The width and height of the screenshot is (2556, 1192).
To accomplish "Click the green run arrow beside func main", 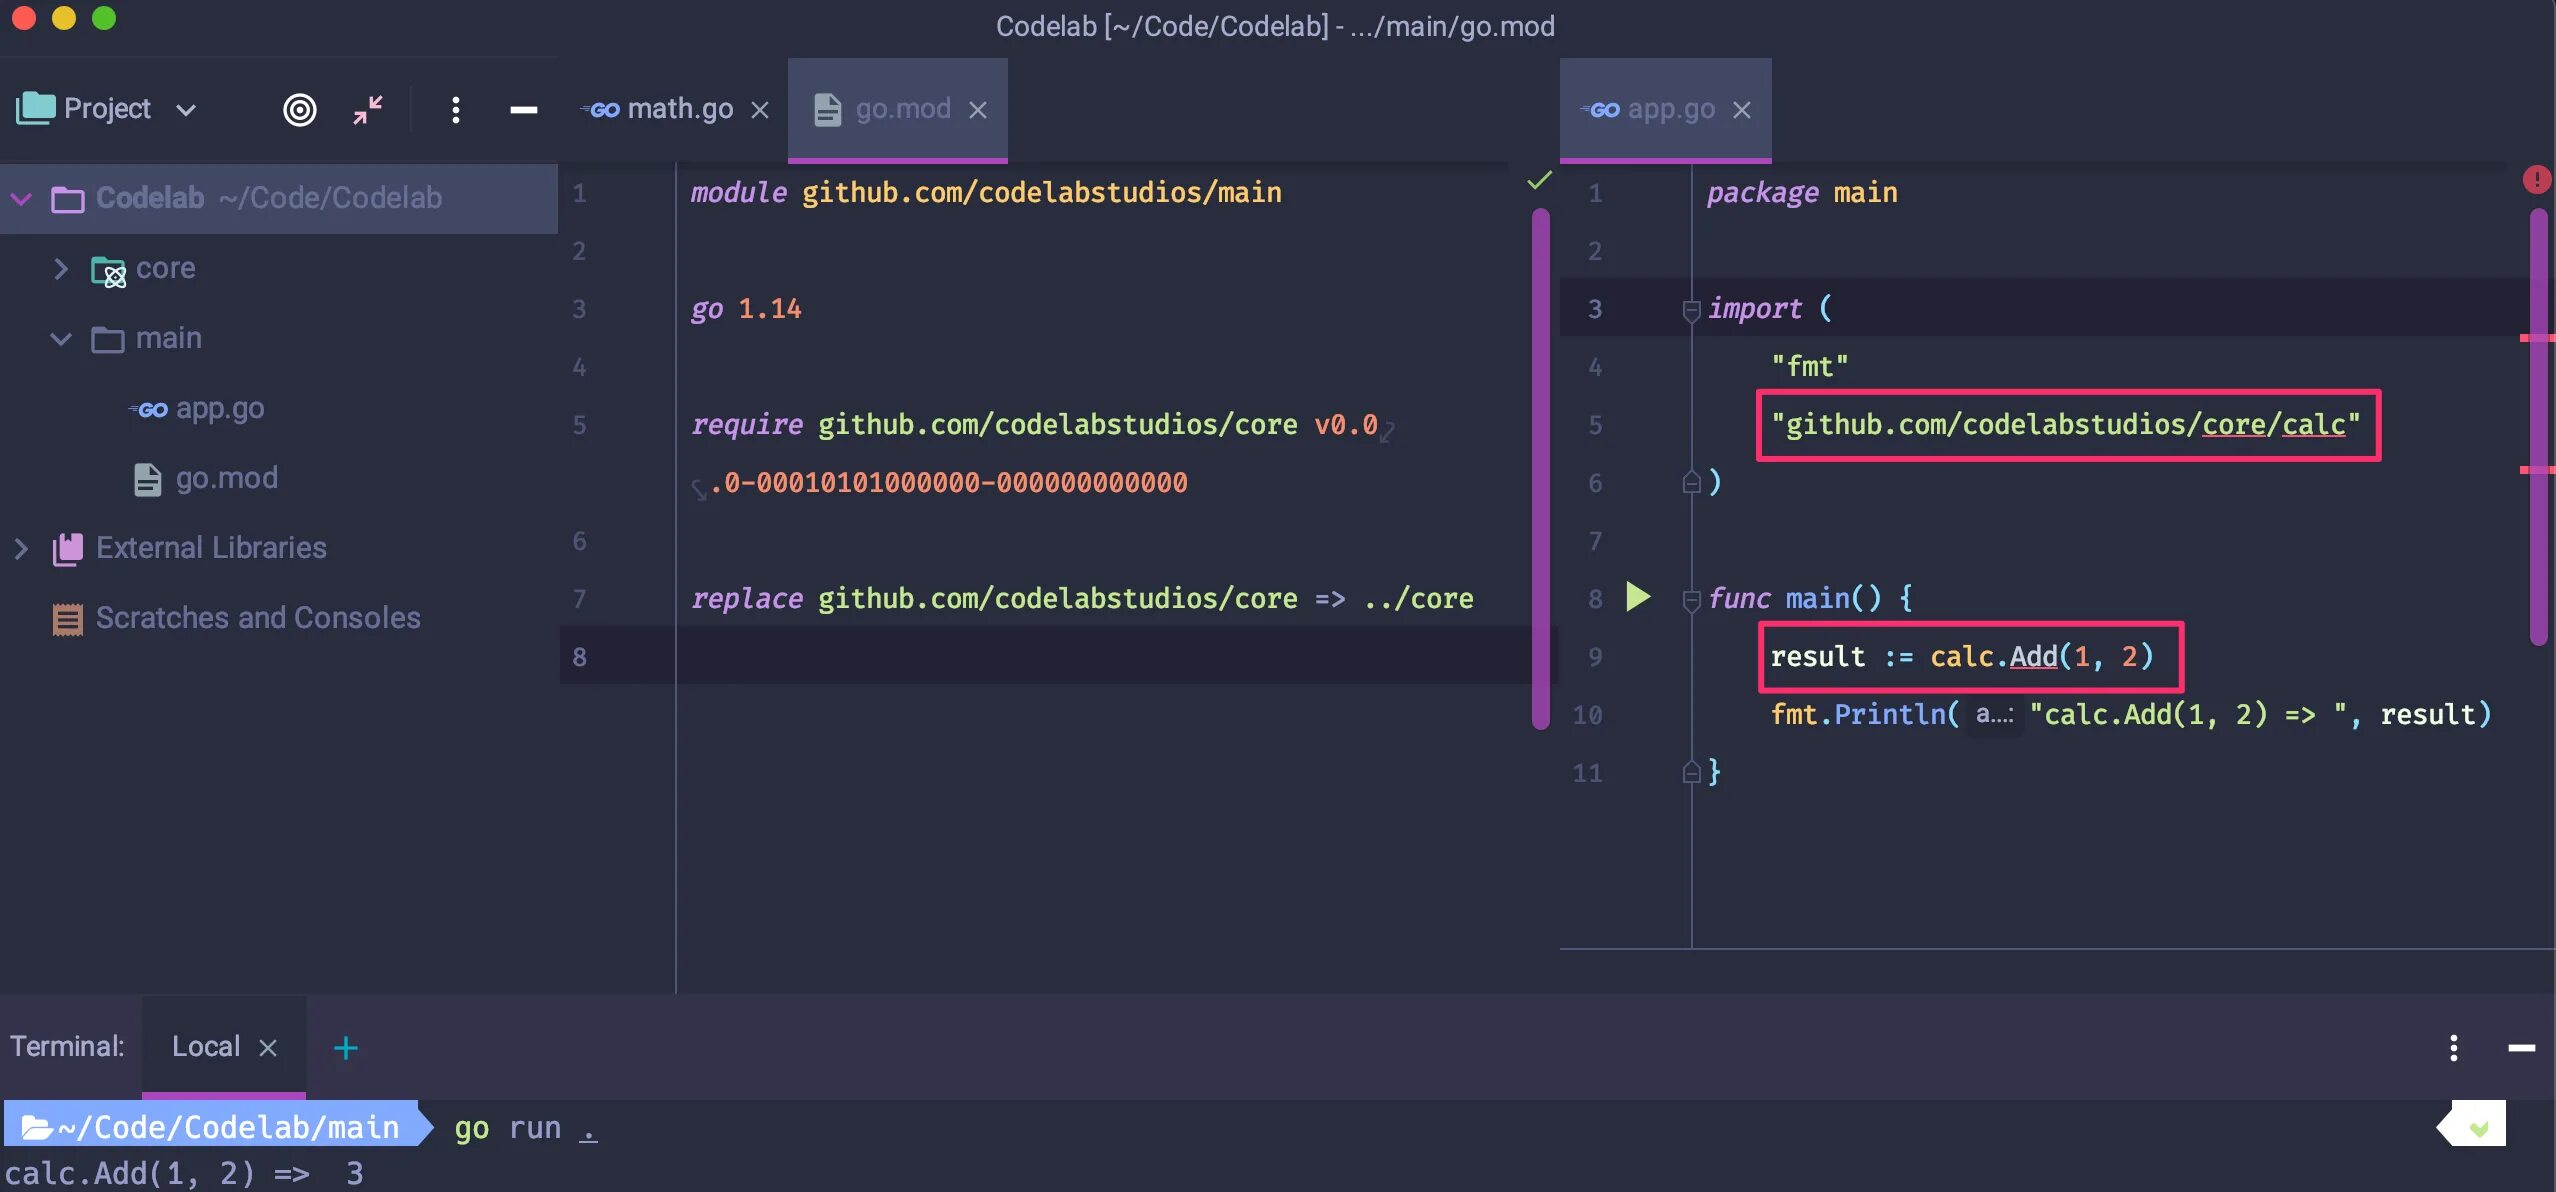I will pyautogui.click(x=1637, y=597).
